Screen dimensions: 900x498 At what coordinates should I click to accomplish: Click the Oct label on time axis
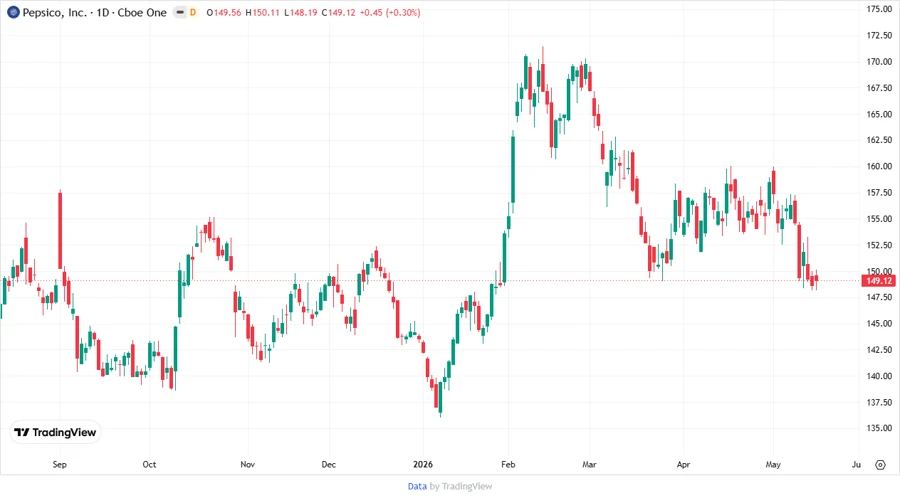pyautogui.click(x=149, y=464)
